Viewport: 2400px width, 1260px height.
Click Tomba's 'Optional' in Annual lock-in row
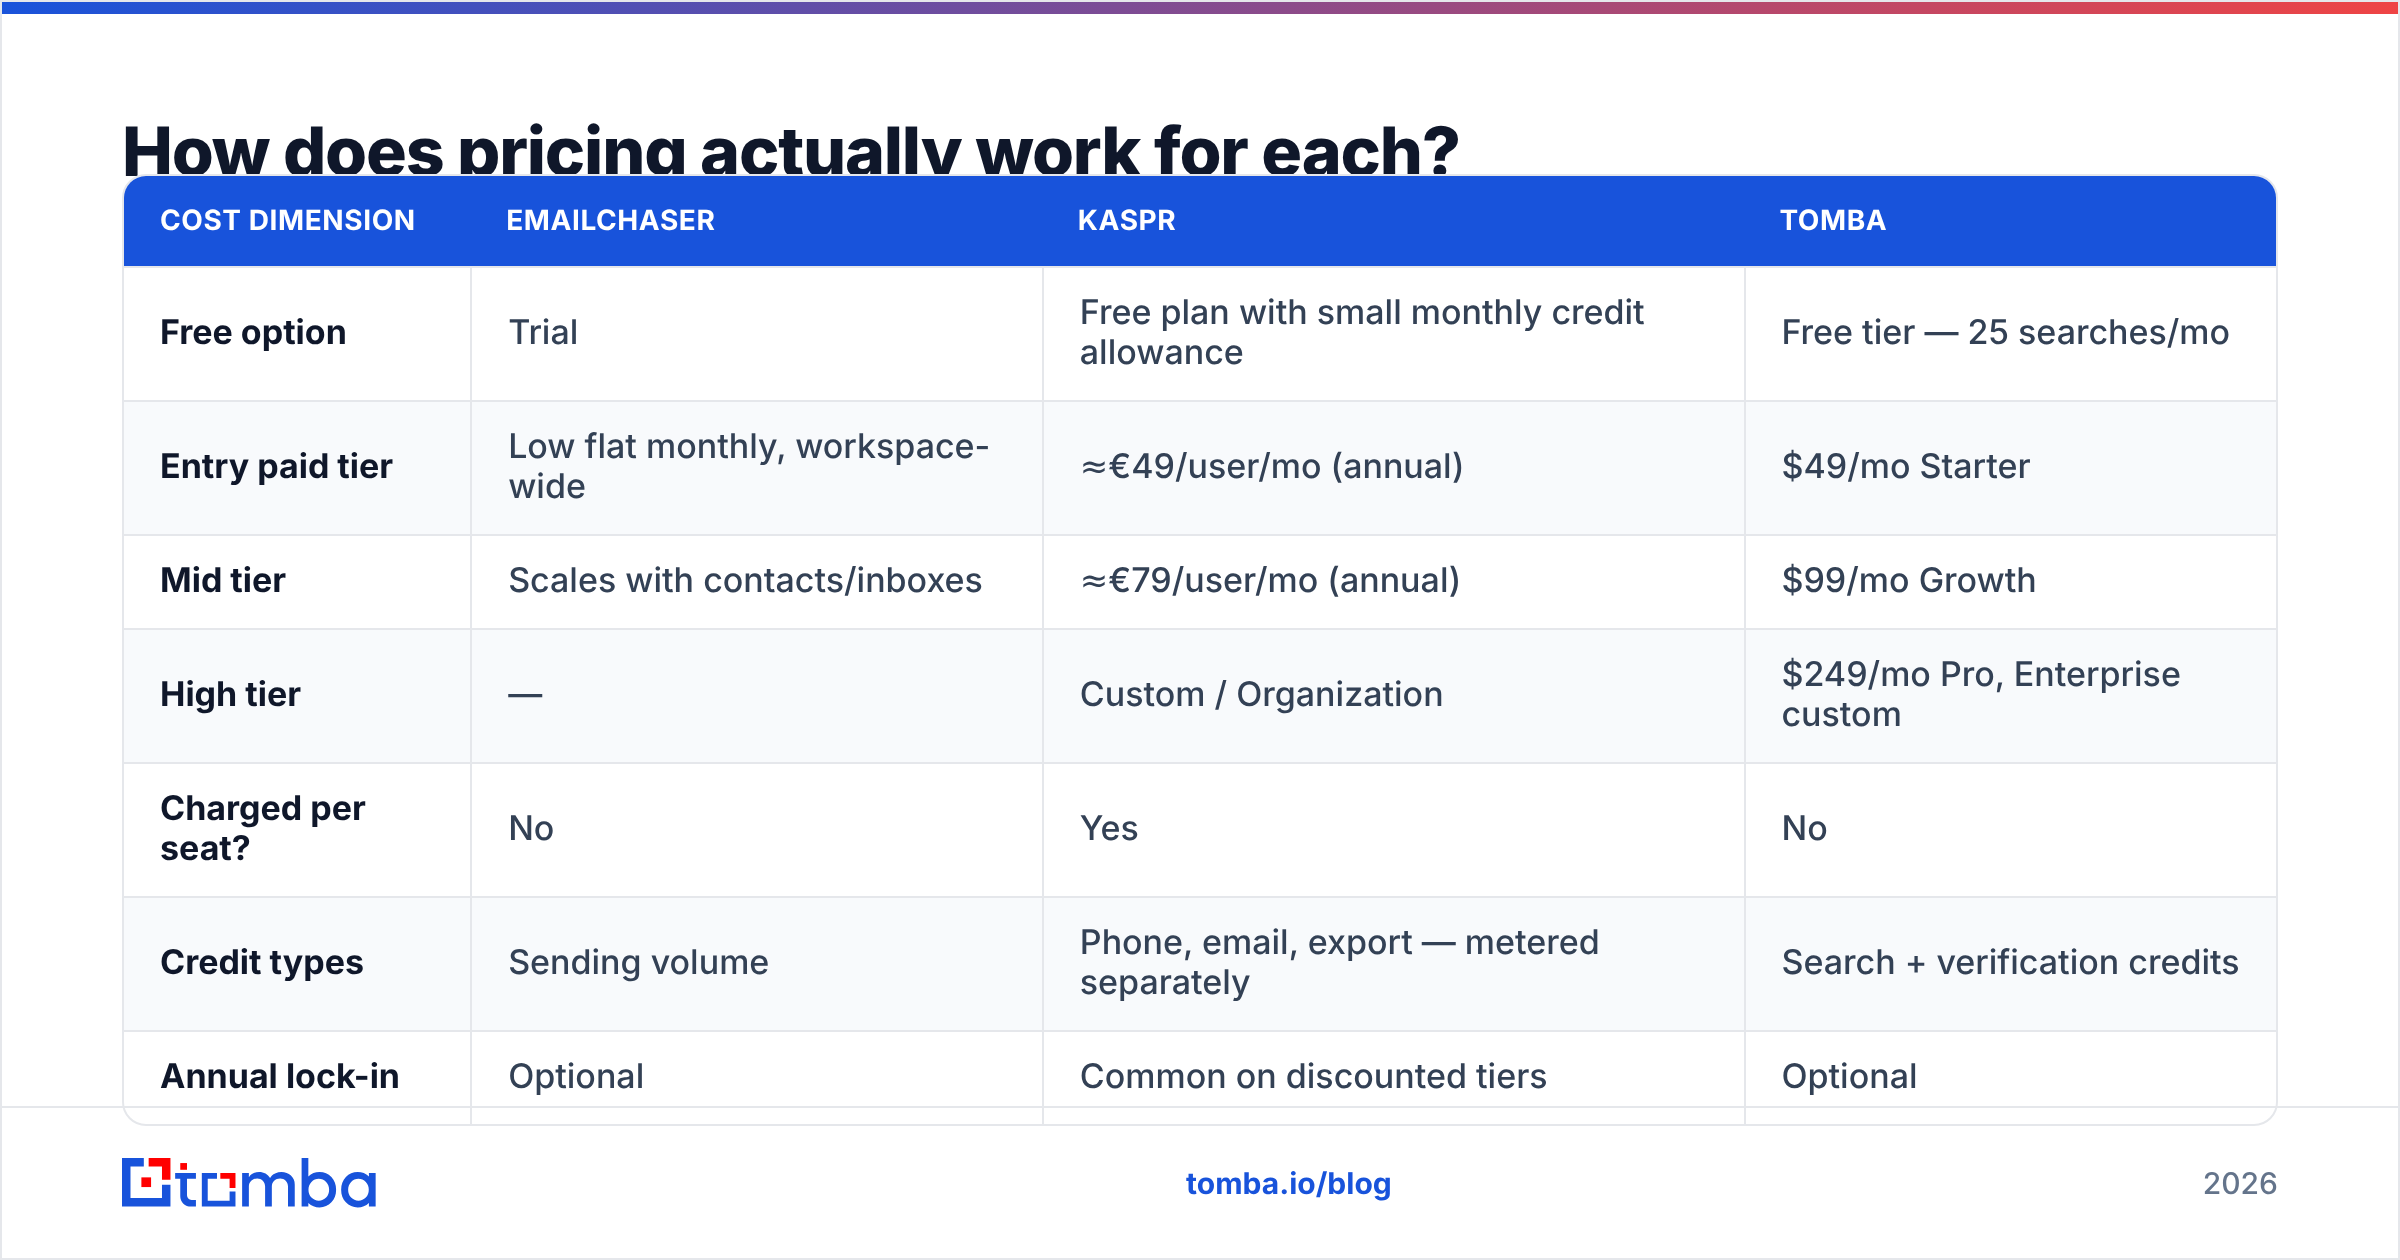(1849, 1076)
